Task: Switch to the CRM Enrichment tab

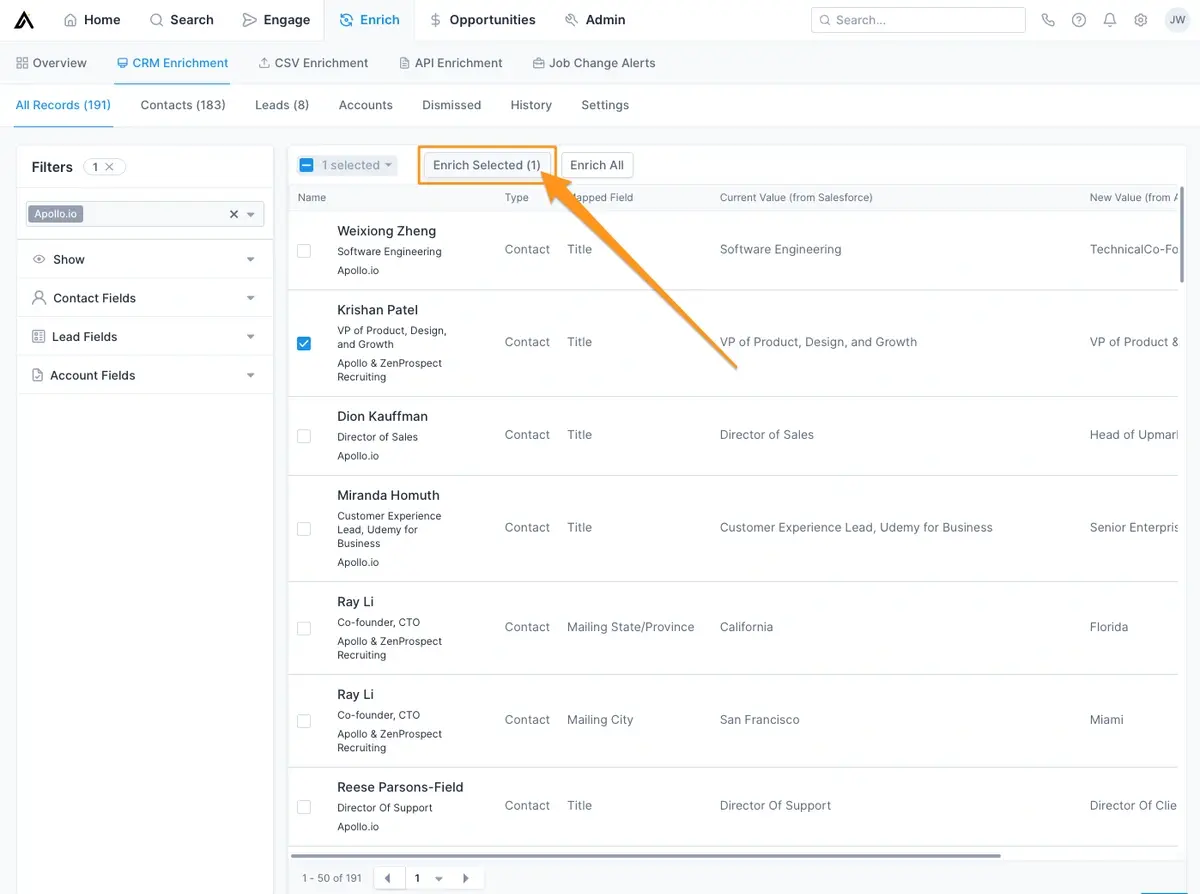Action: (x=172, y=63)
